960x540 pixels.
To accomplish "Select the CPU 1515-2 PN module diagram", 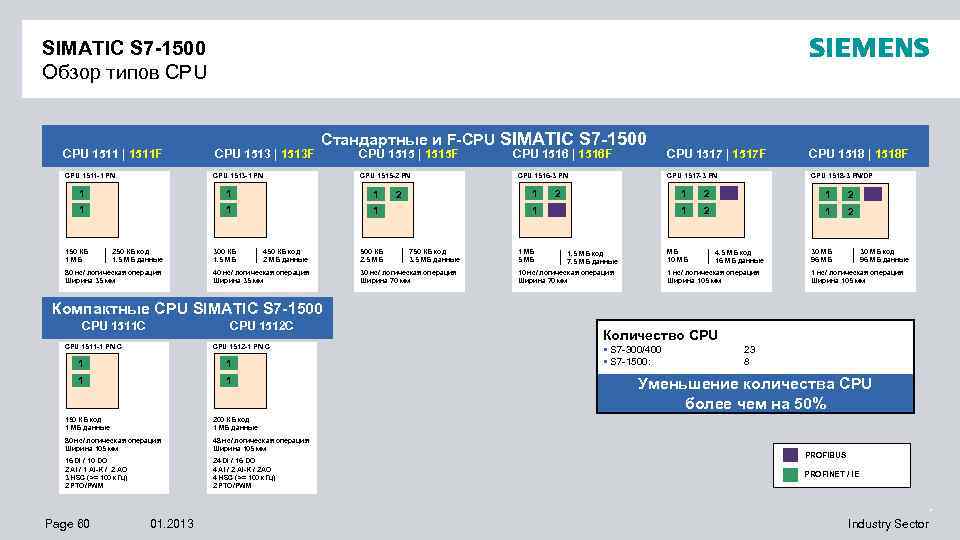I will [x=388, y=210].
